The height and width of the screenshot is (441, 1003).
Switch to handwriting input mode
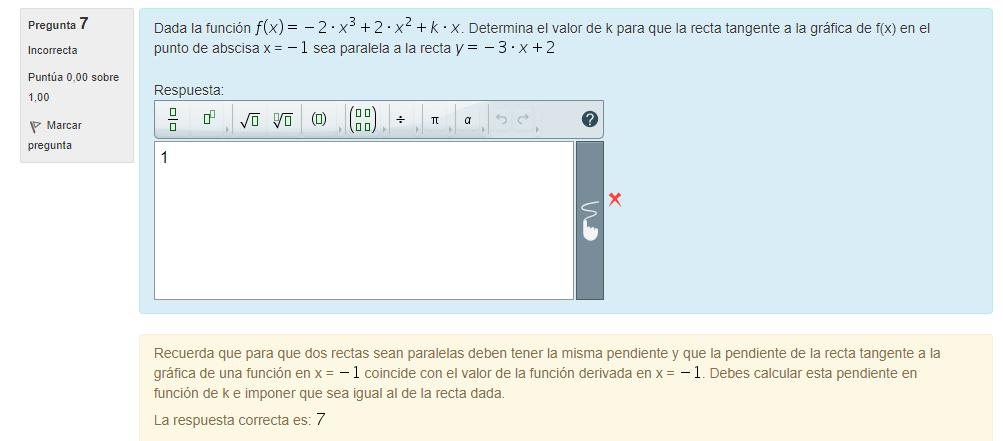coord(590,220)
